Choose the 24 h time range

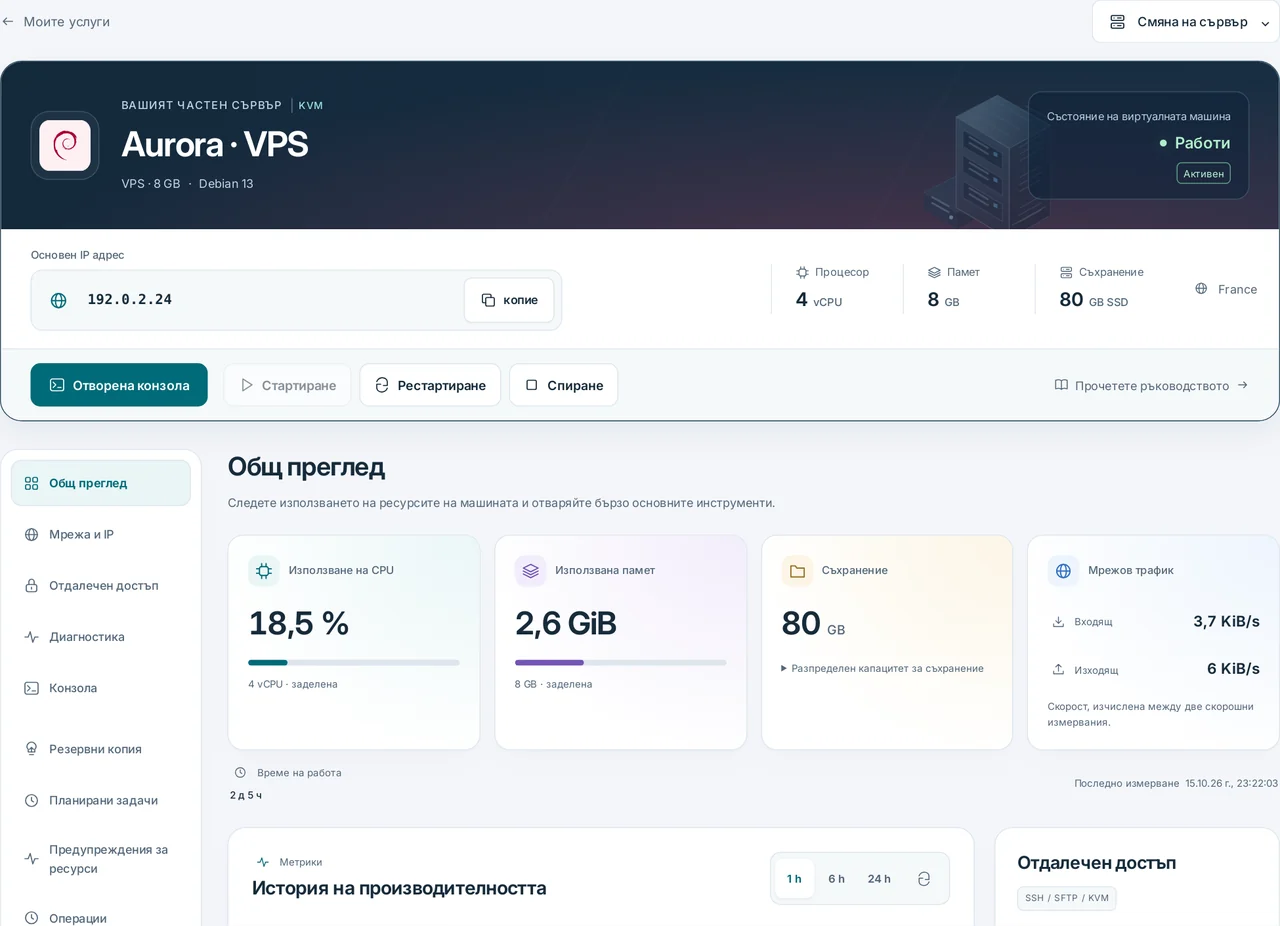pos(879,879)
